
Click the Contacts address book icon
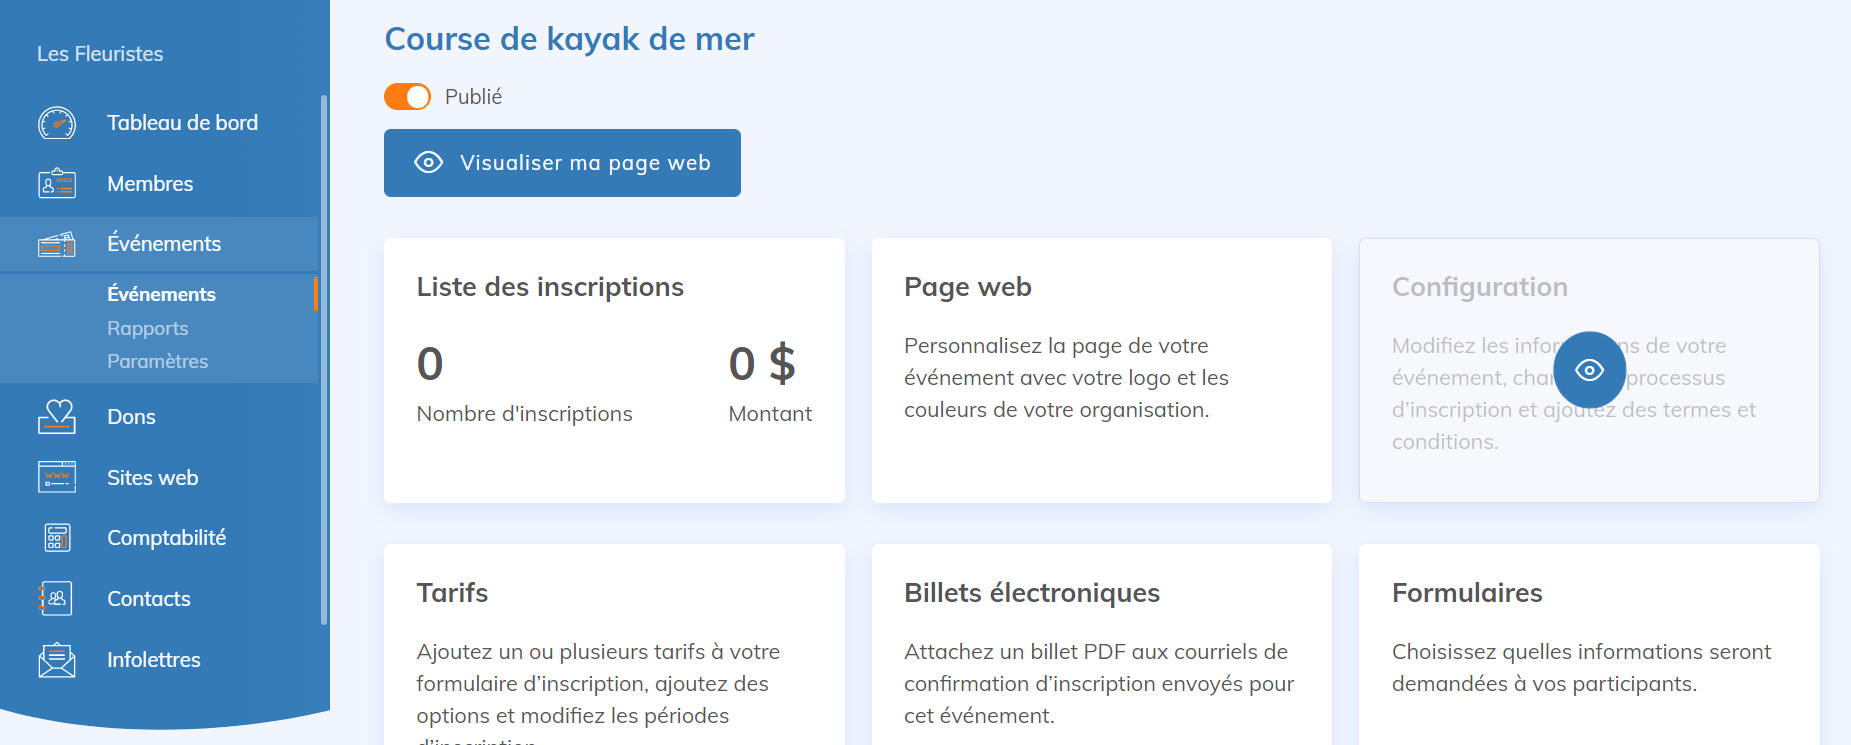pyautogui.click(x=57, y=599)
